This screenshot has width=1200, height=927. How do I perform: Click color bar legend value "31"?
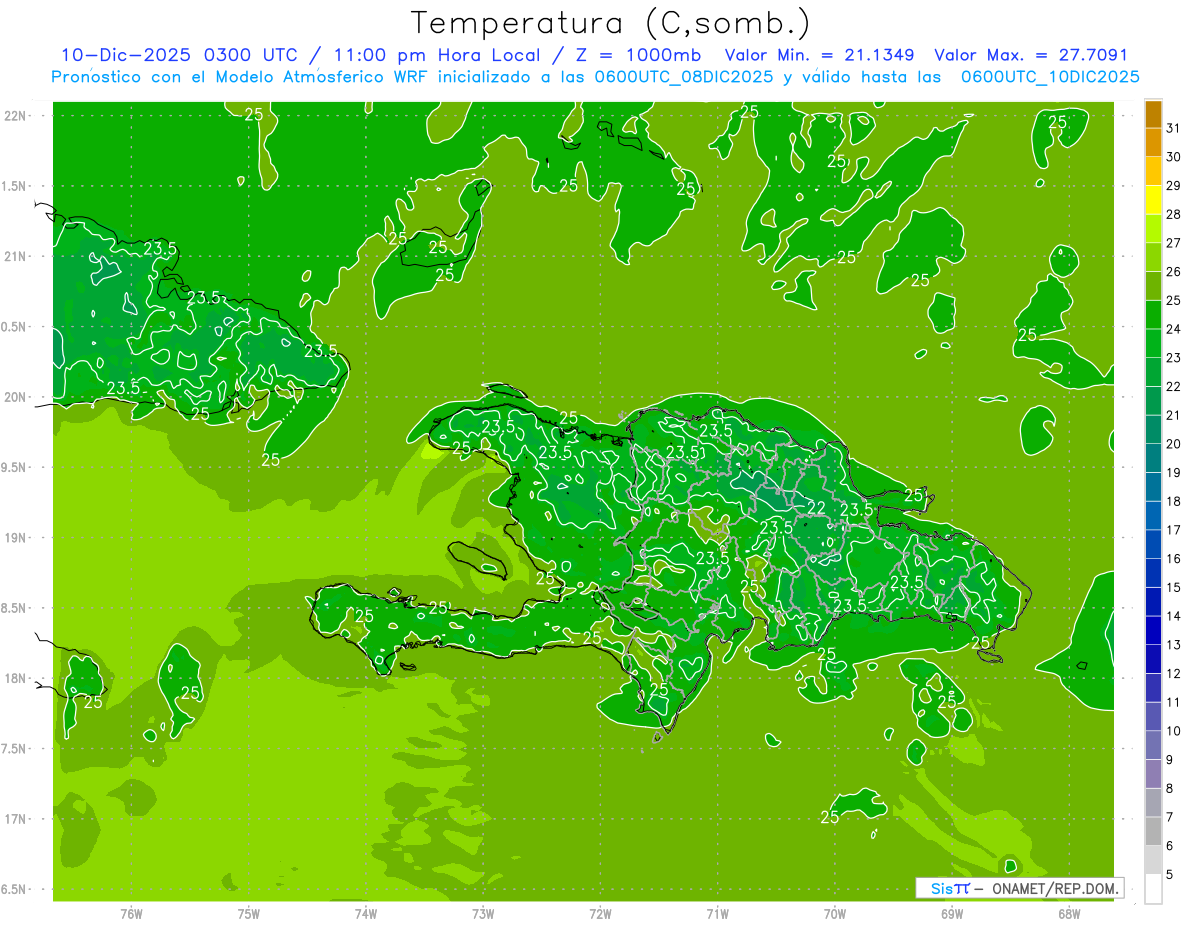point(1173,128)
